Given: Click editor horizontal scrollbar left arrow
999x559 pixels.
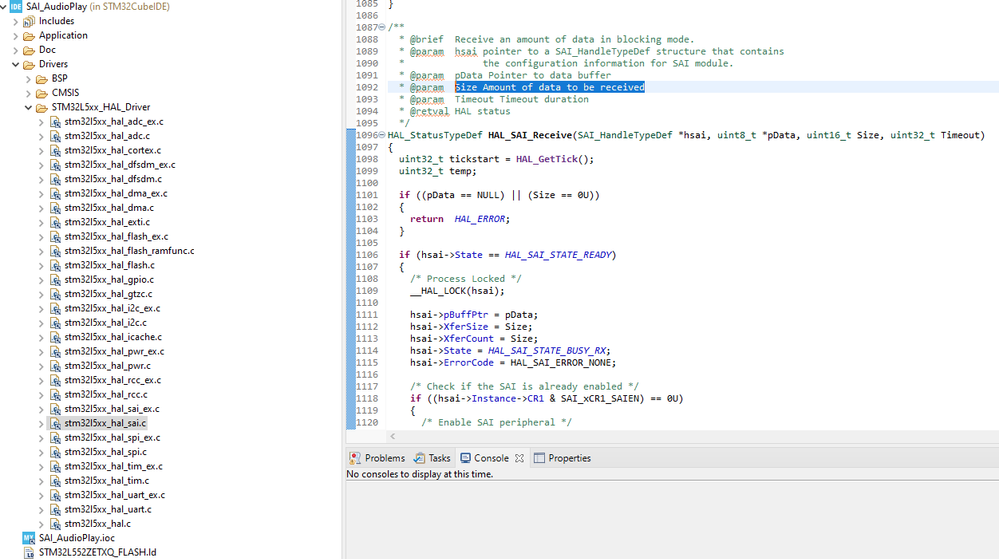Looking at the screenshot, I should coord(392,437).
